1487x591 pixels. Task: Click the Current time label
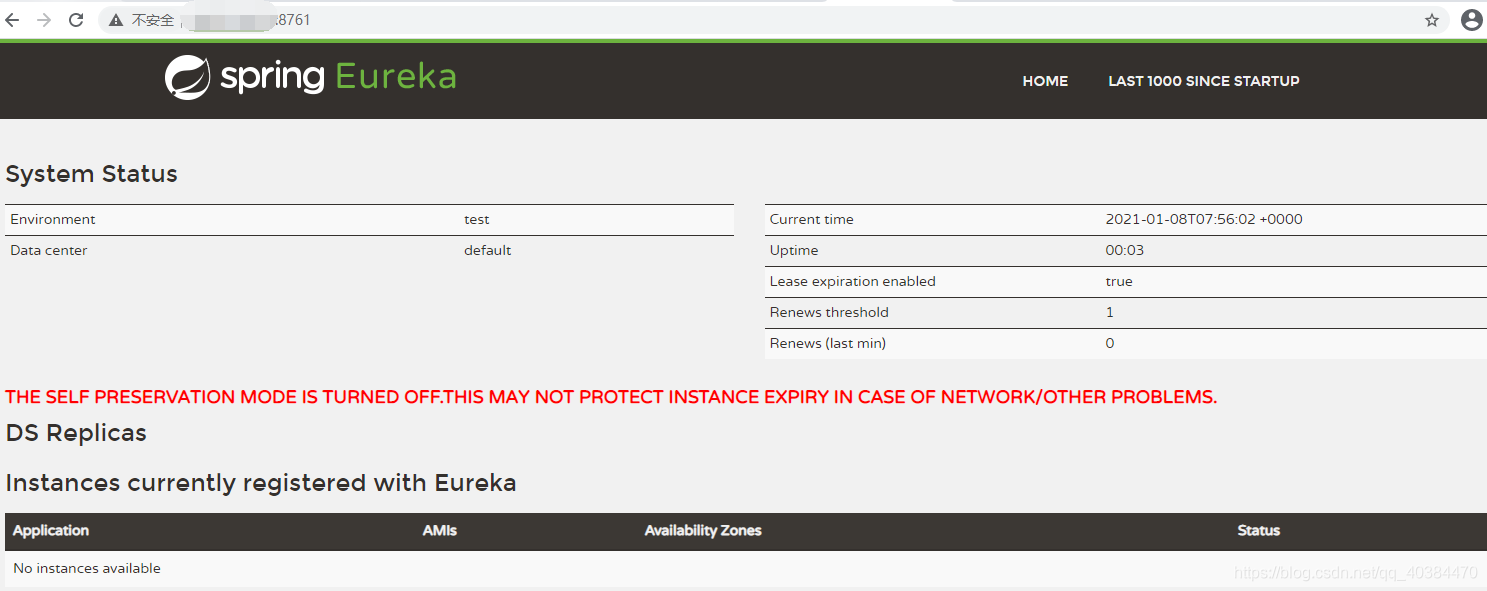812,219
